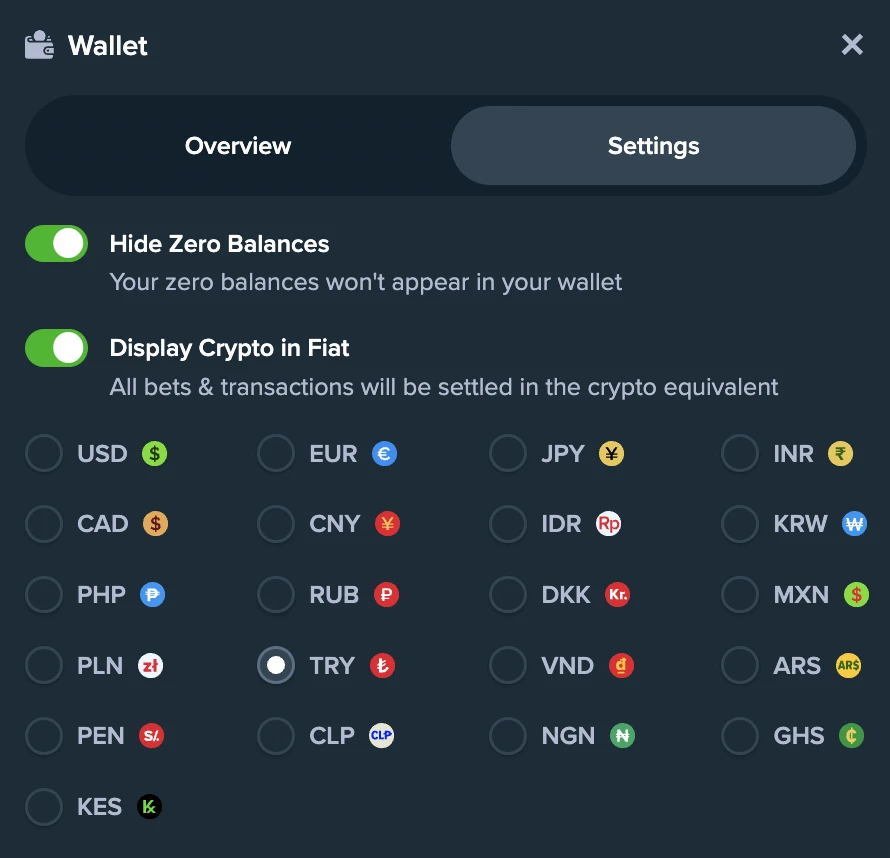Click the green dollar USD currency icon
Viewport: 890px width, 858px height.
[x=154, y=454]
